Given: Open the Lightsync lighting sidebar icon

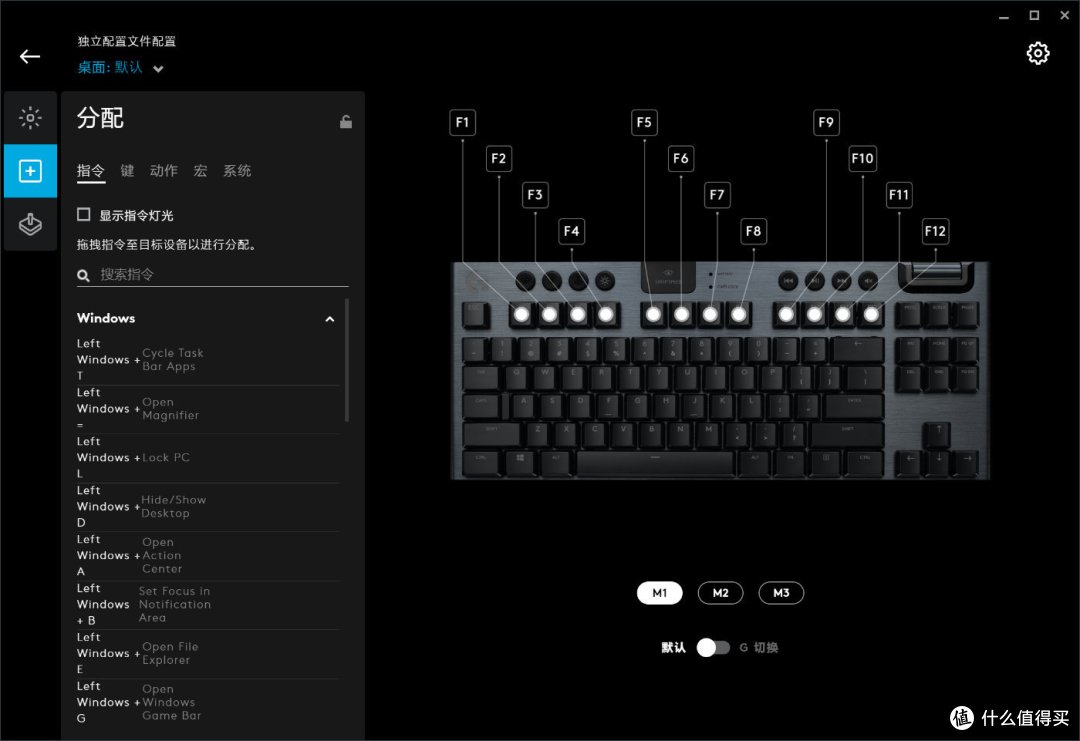Looking at the screenshot, I should [x=30, y=118].
